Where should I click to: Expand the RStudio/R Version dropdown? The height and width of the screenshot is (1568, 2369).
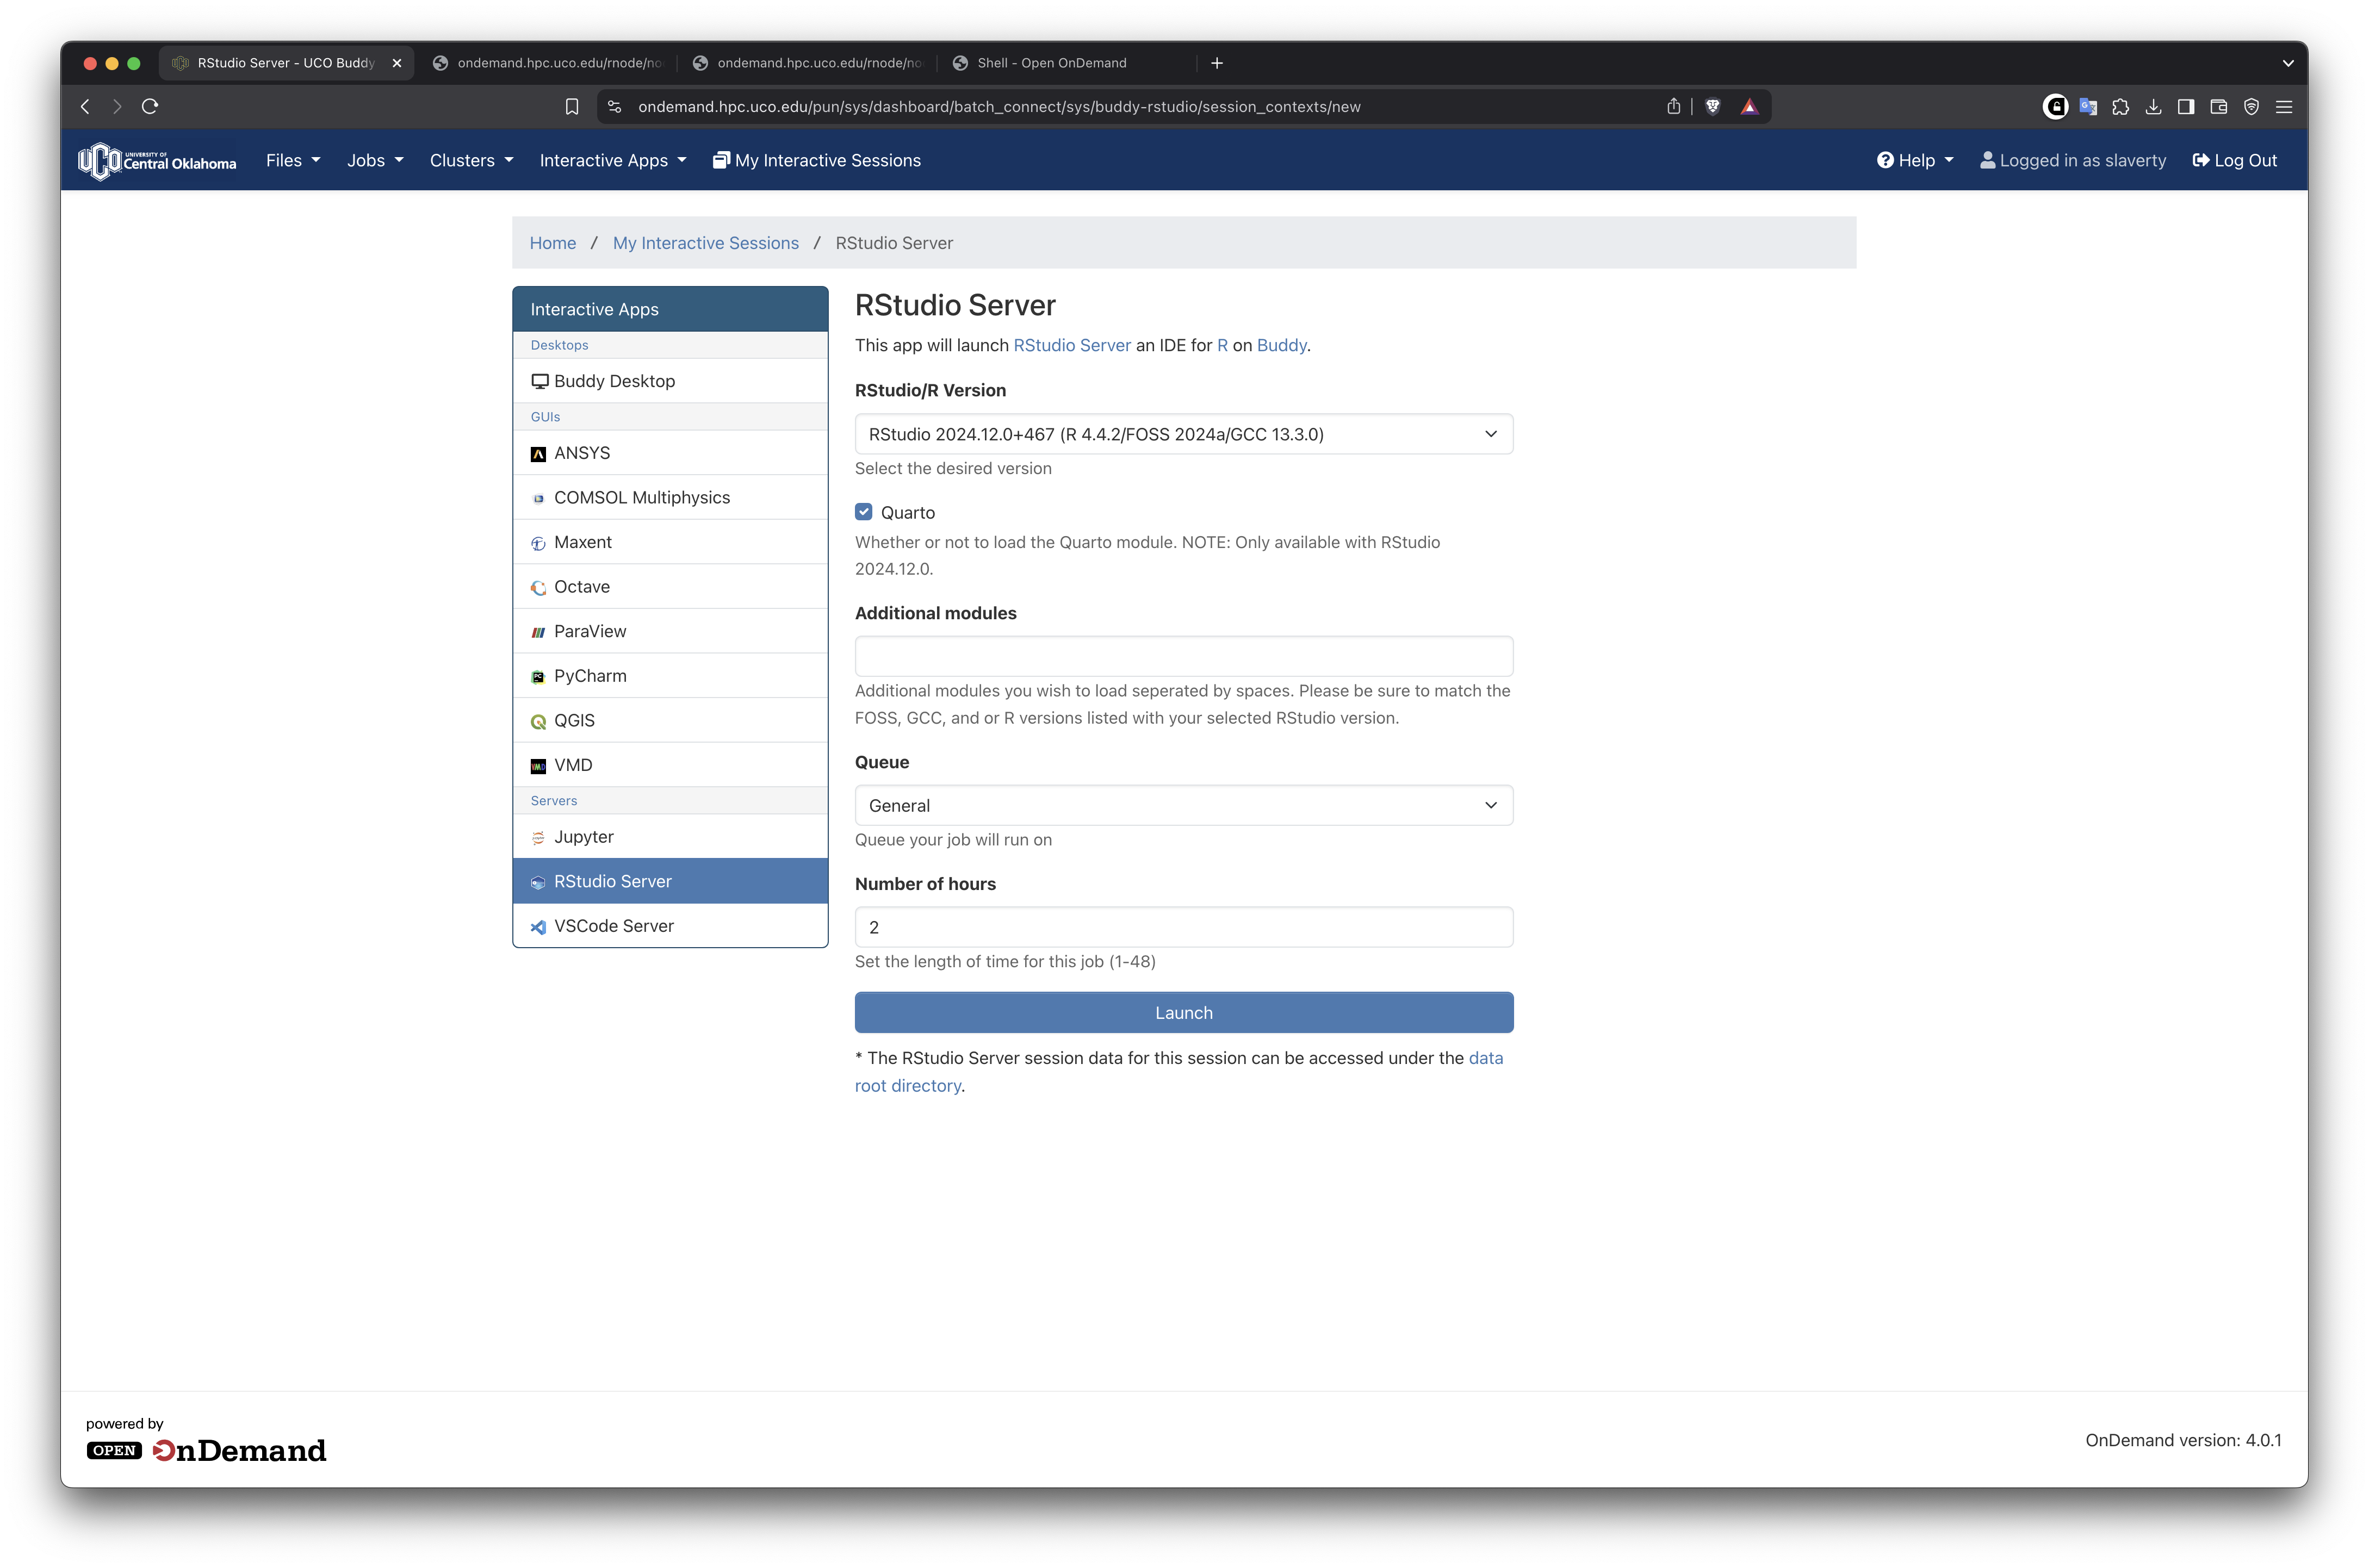click(x=1183, y=434)
